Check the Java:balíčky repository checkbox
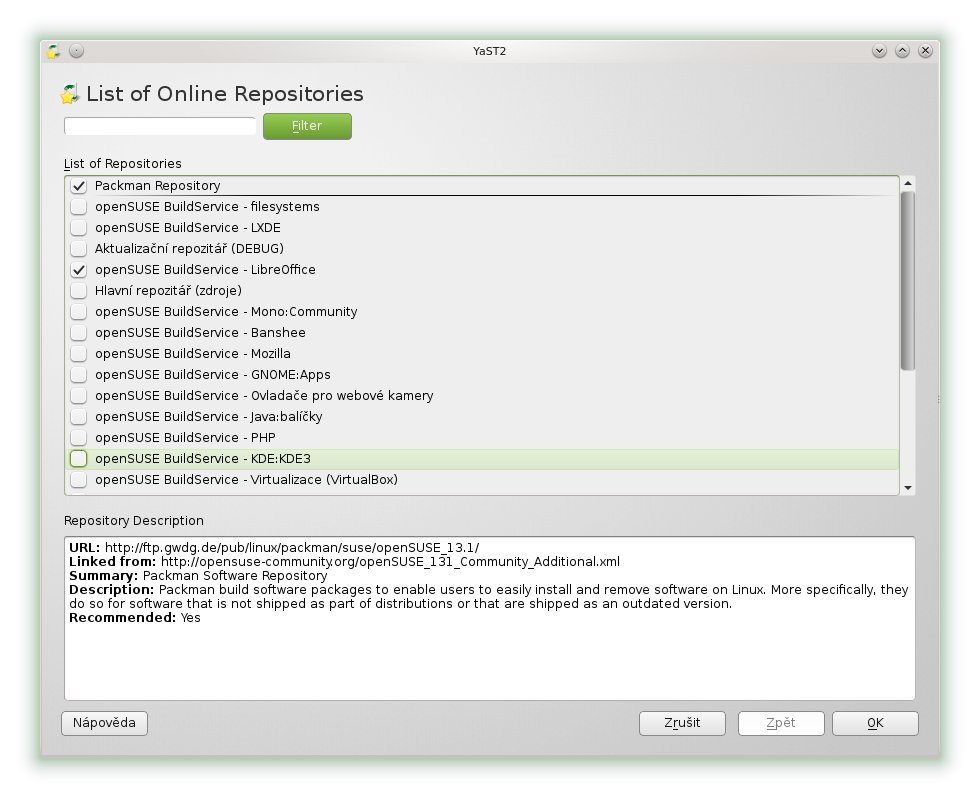This screenshot has height=799, width=980. [79, 417]
